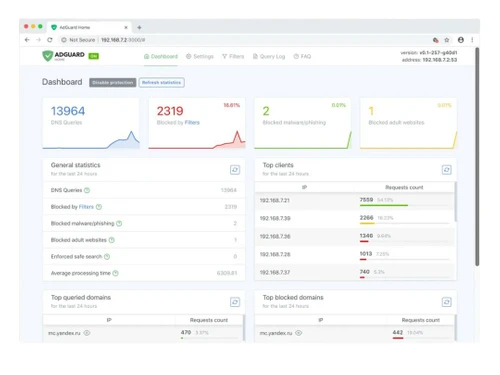500x375 pixels.
Task: Click eye icon beside mc.yandex.ru in queried domains
Action: pos(87,333)
